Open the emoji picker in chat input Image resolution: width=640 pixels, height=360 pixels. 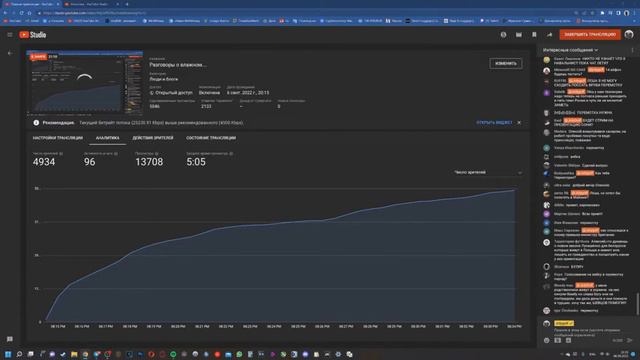(547, 340)
